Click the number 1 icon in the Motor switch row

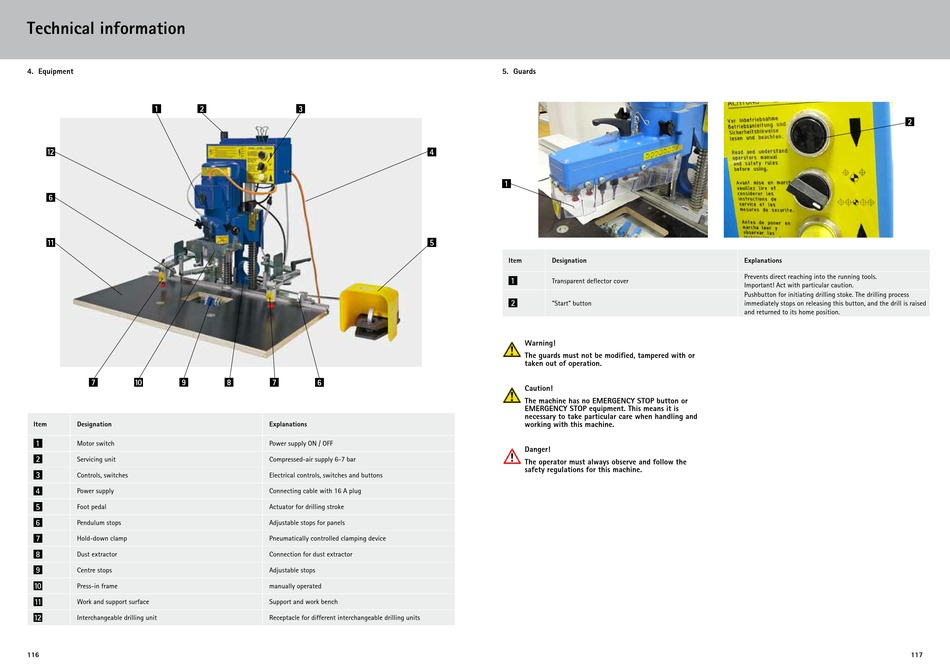coord(38,443)
